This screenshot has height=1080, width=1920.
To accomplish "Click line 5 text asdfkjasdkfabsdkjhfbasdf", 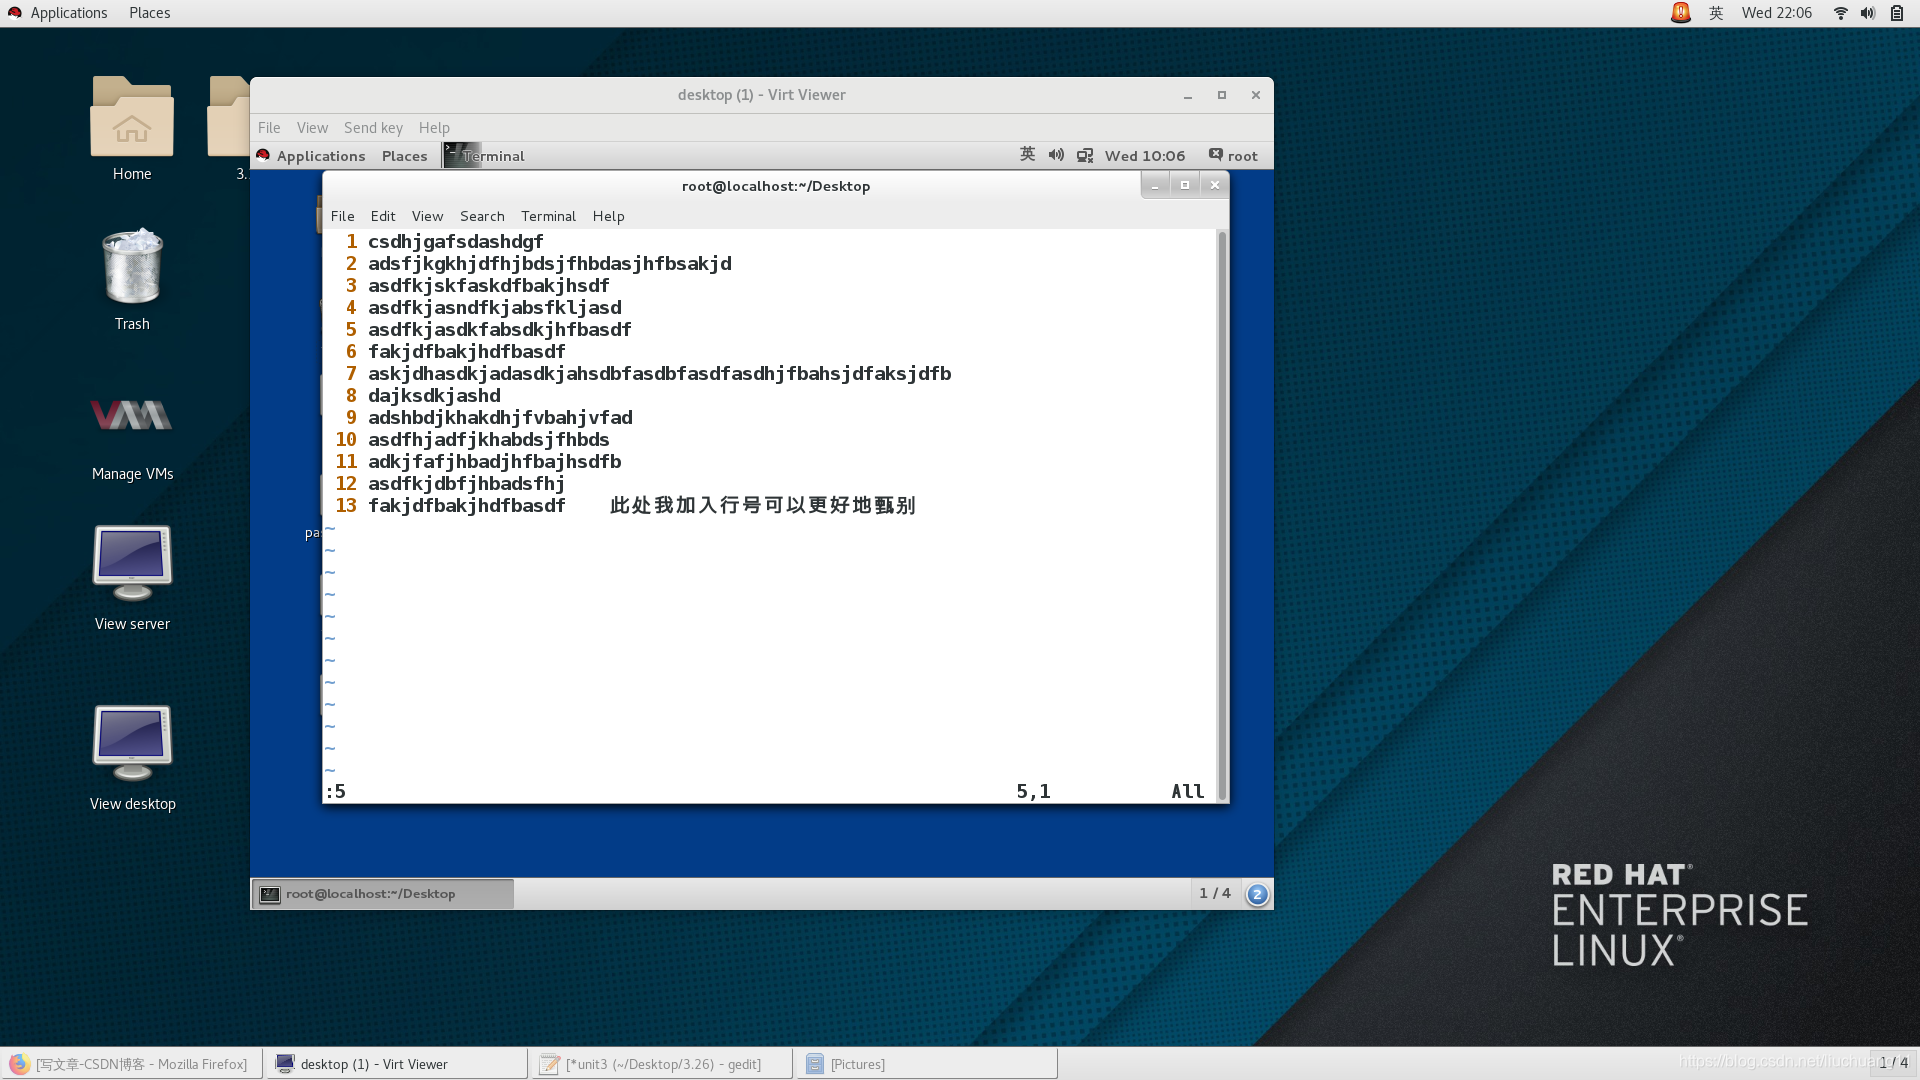I will click(x=499, y=330).
